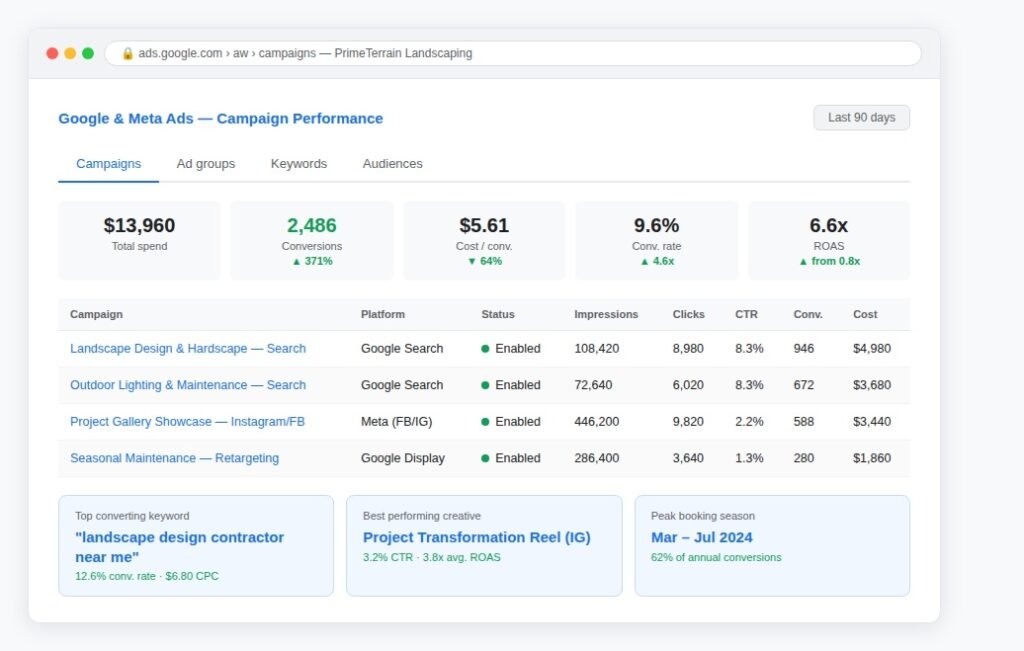The height and width of the screenshot is (651, 1024).
Task: Sort table by Cost column header
Action: coord(865,314)
